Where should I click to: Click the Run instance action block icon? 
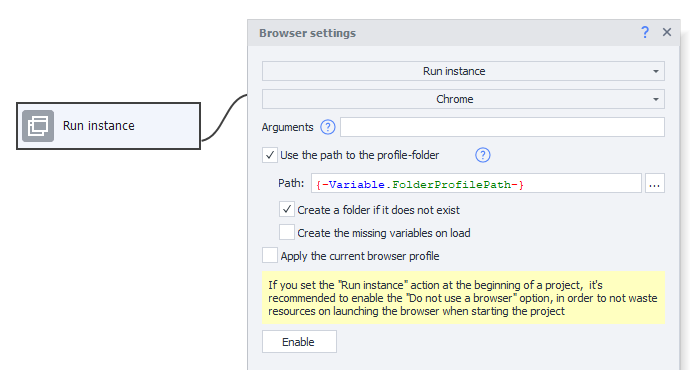[38, 126]
